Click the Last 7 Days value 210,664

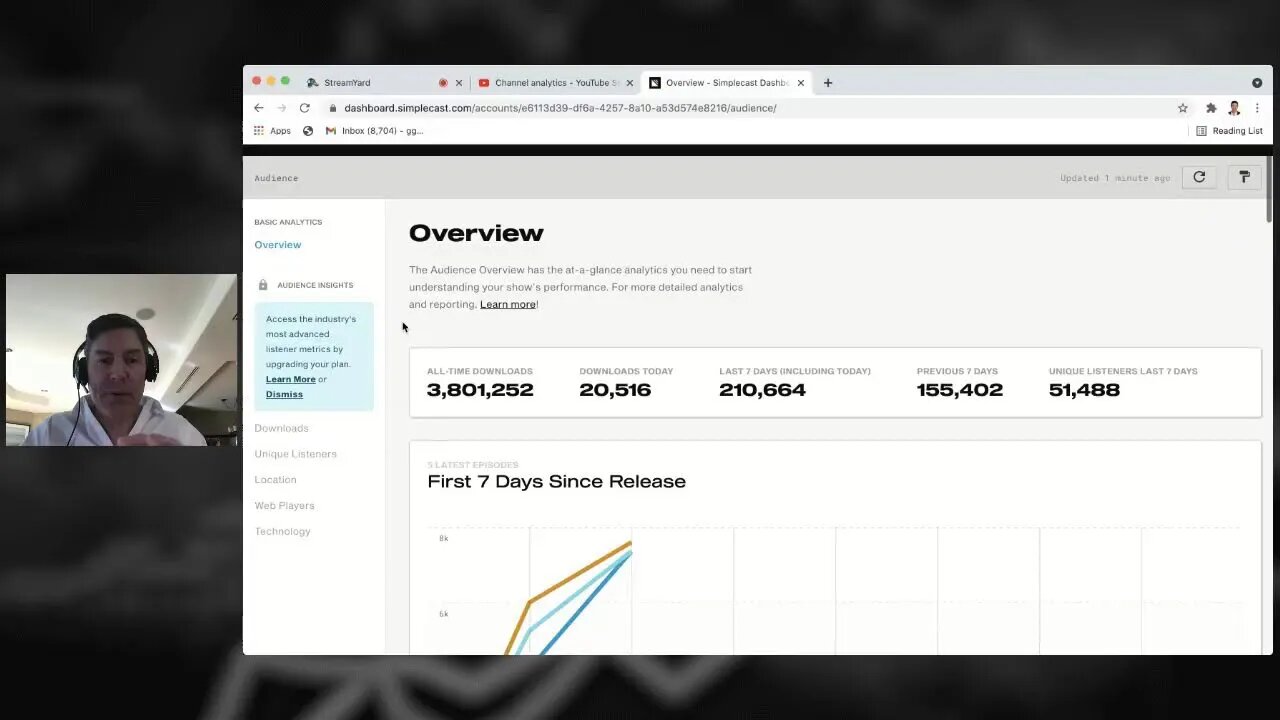click(x=762, y=390)
